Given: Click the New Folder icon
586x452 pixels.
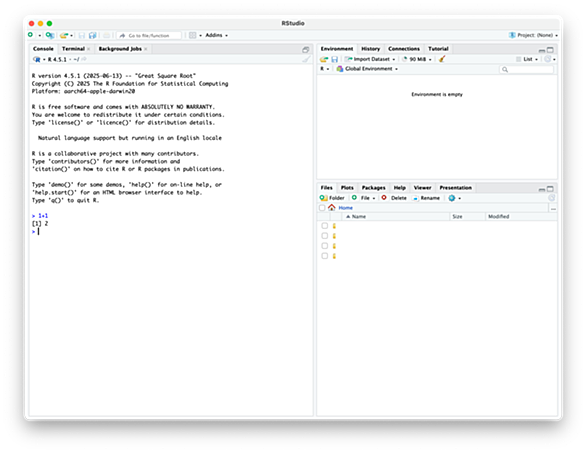Looking at the screenshot, I should (332, 198).
